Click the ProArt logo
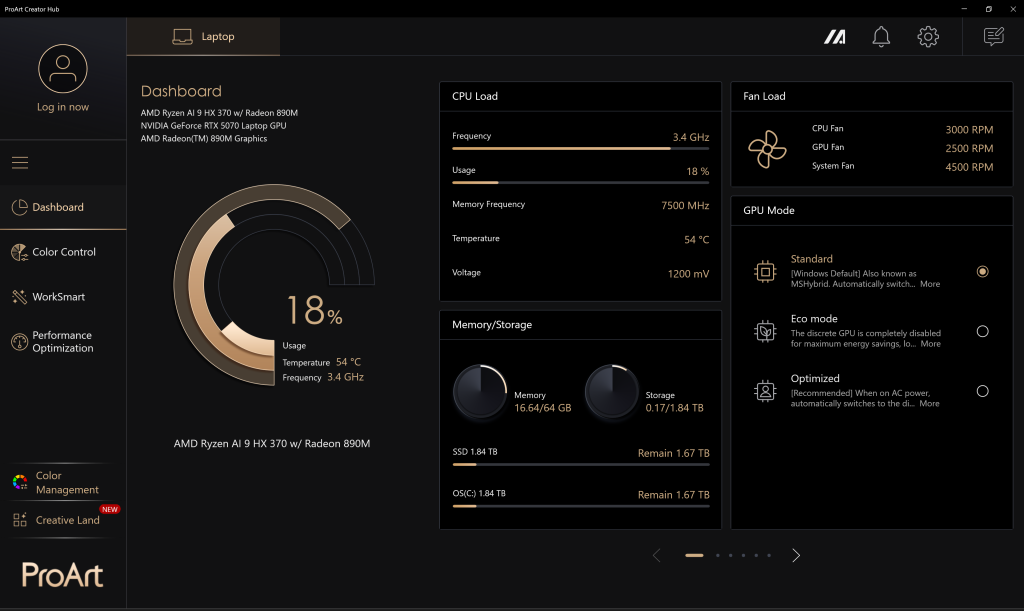 pyautogui.click(x=63, y=575)
